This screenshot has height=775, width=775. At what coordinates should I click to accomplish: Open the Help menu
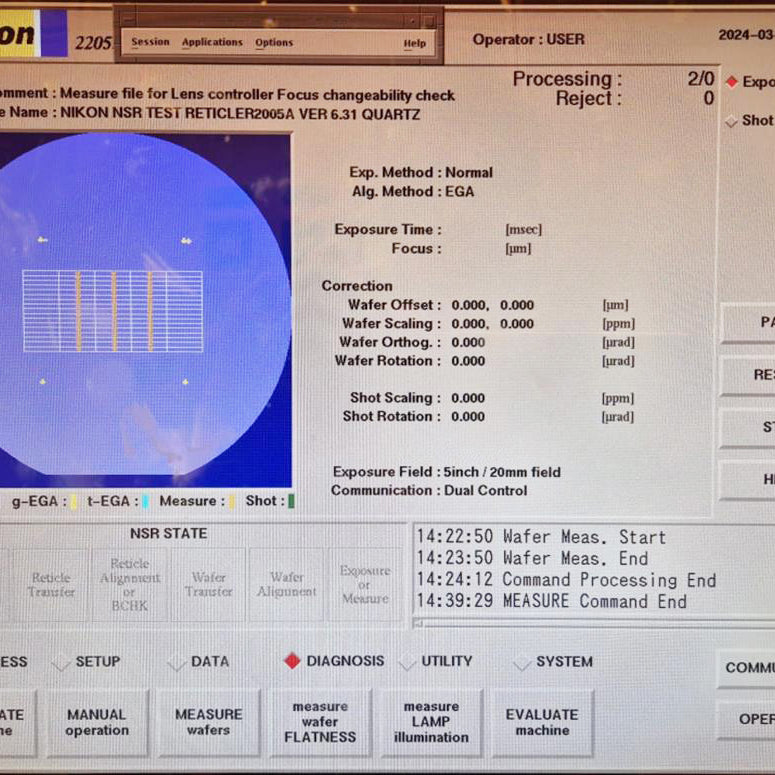(x=414, y=43)
